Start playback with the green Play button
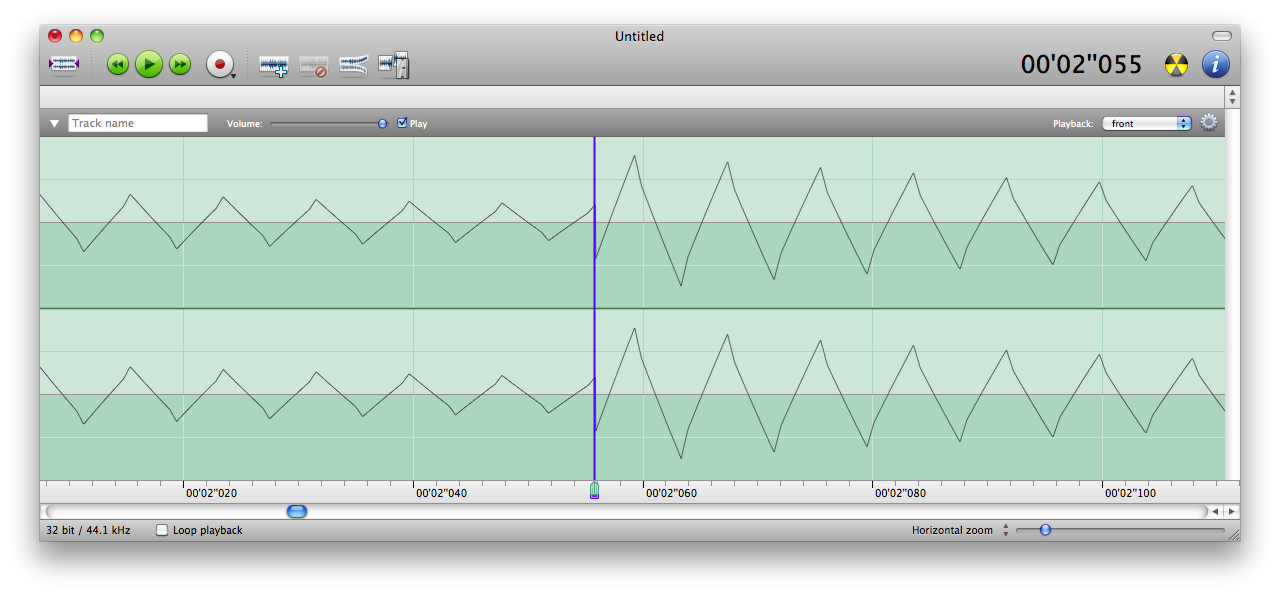 149,65
